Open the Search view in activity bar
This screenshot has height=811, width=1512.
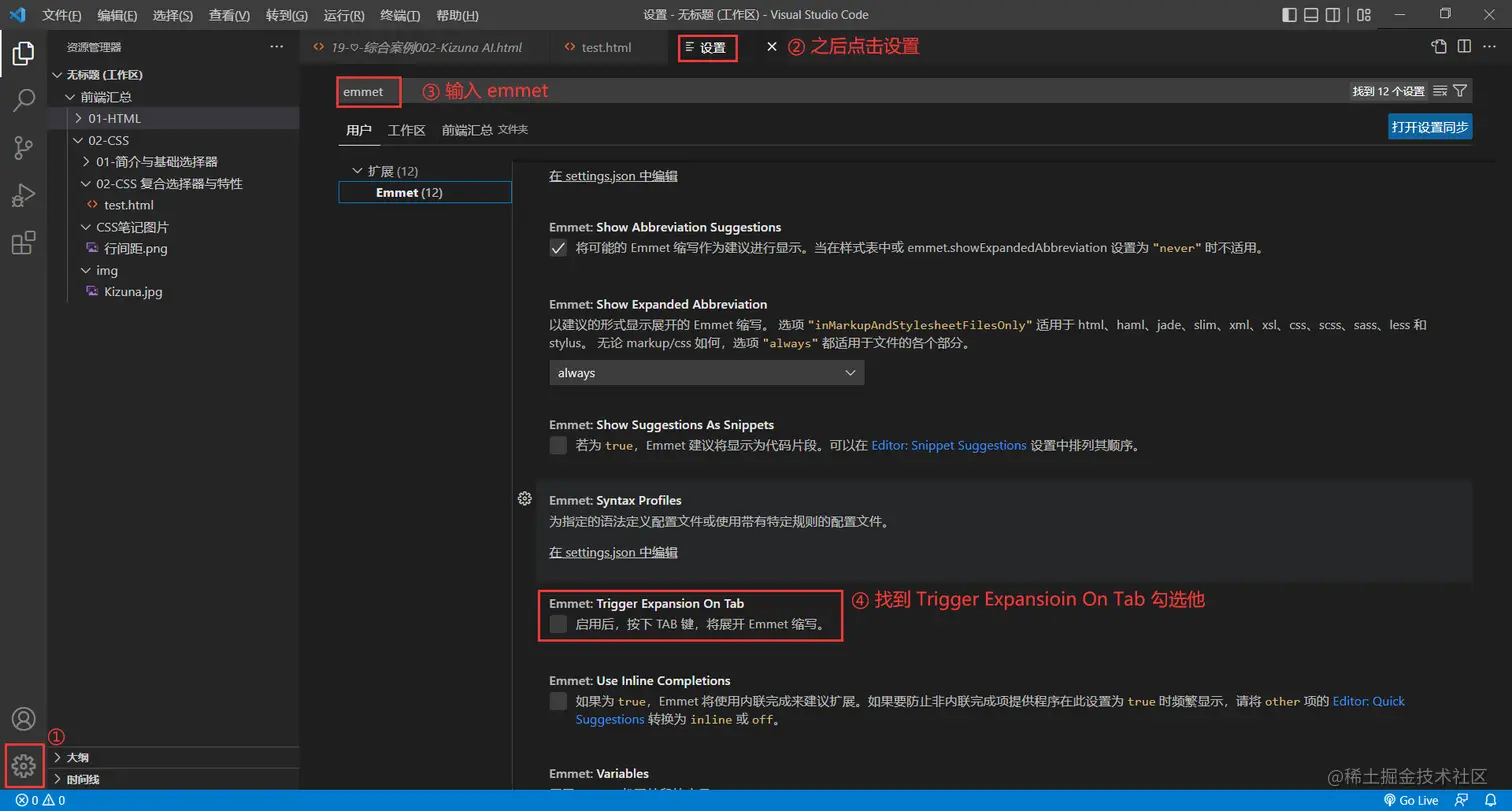(x=23, y=100)
